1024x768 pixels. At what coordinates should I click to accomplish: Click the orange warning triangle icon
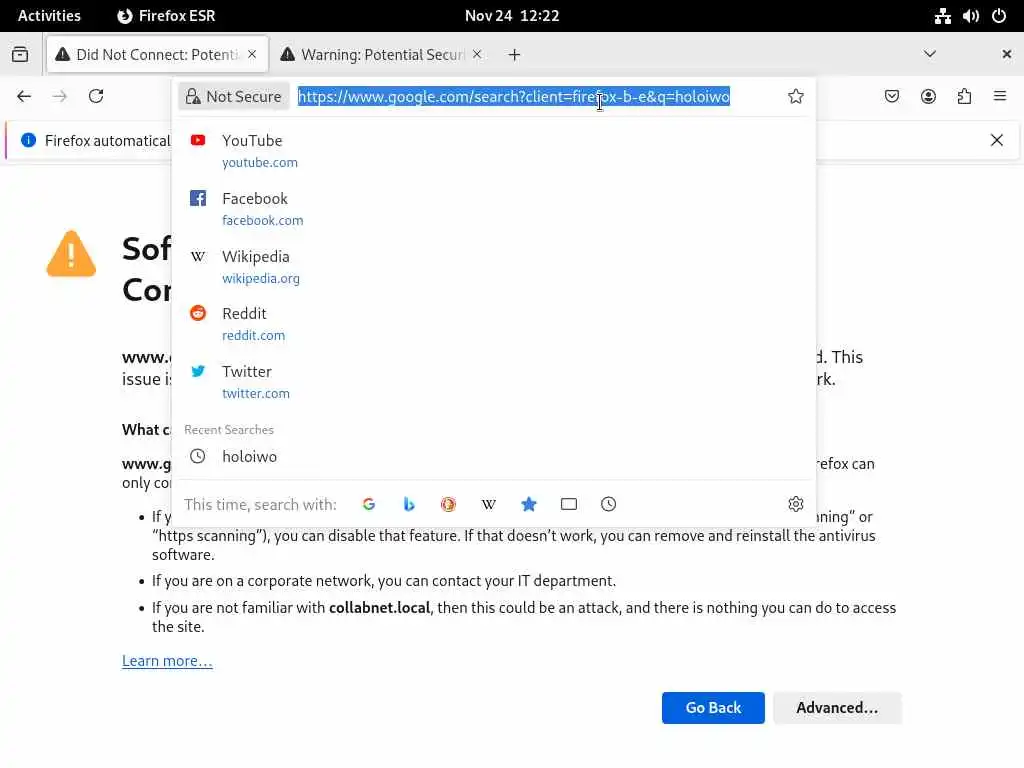pyautogui.click(x=71, y=253)
